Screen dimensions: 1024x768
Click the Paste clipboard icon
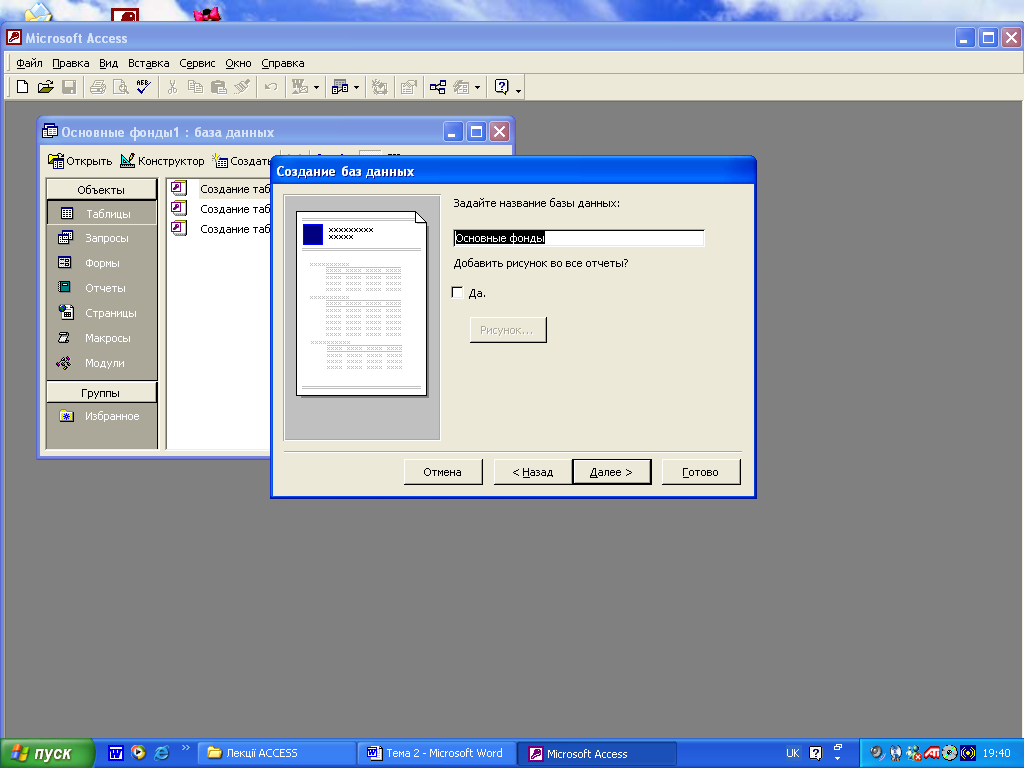tap(219, 87)
